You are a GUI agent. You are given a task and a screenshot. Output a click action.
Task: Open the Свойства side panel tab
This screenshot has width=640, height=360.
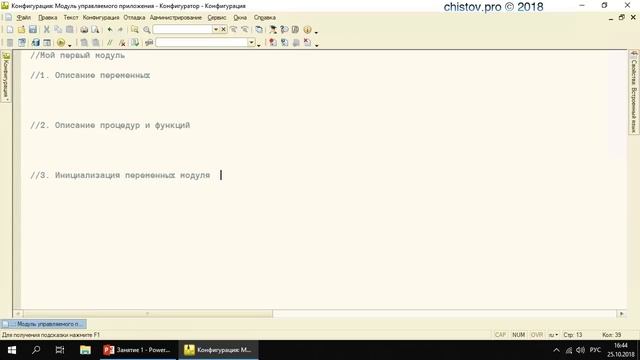tap(633, 72)
